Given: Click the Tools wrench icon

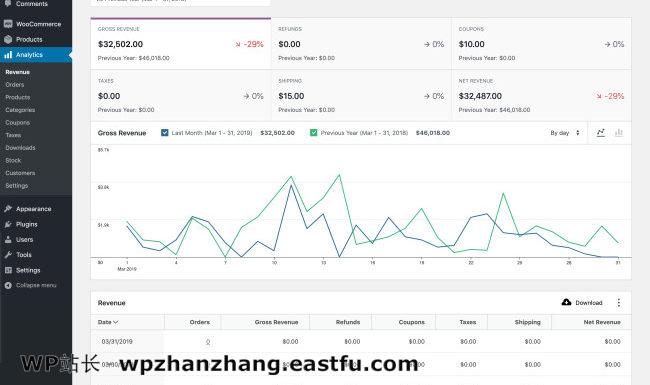Looking at the screenshot, I should point(8,255).
